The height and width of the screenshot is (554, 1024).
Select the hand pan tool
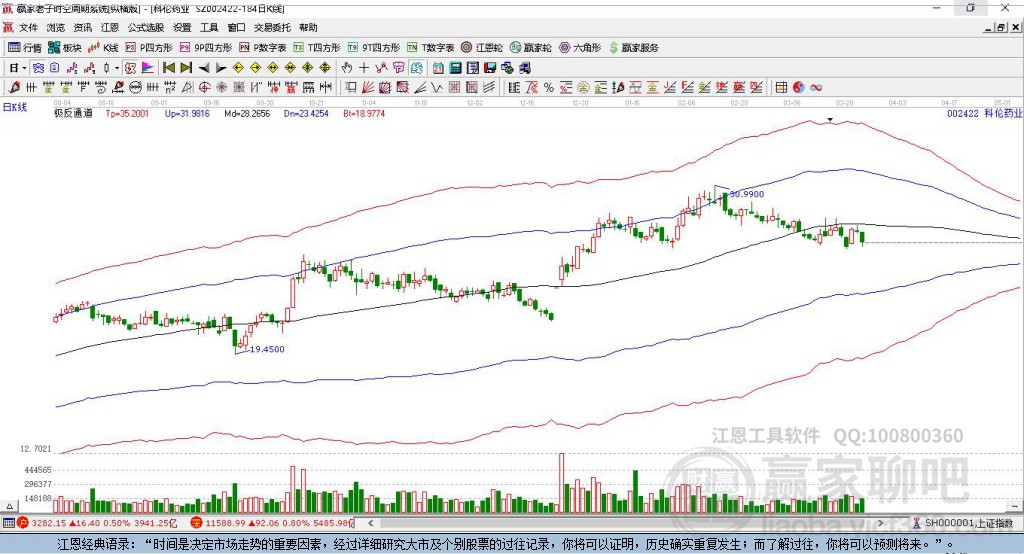[347, 68]
